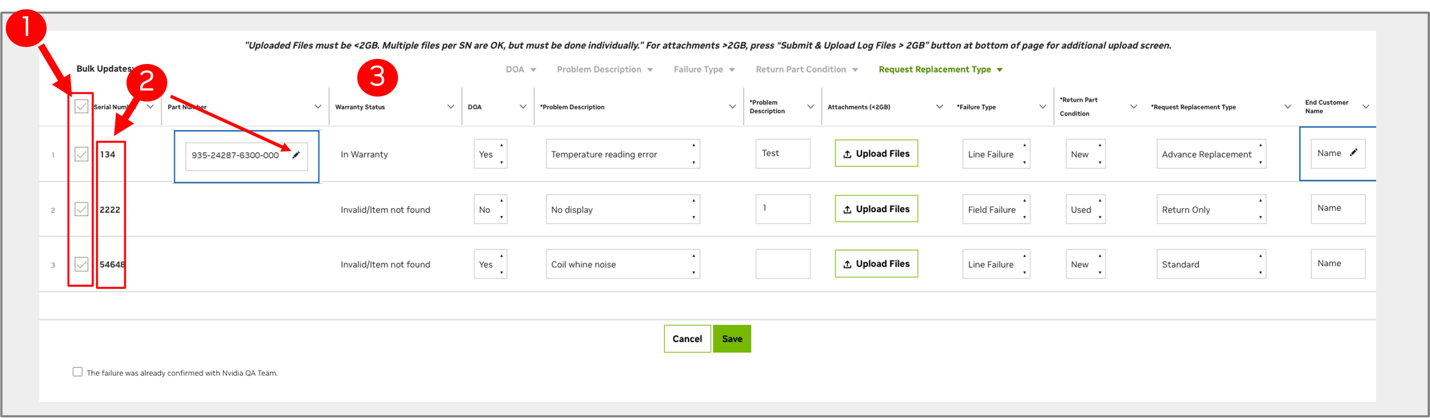
Task: Expand the Part Number column header chevron
Action: point(318,107)
